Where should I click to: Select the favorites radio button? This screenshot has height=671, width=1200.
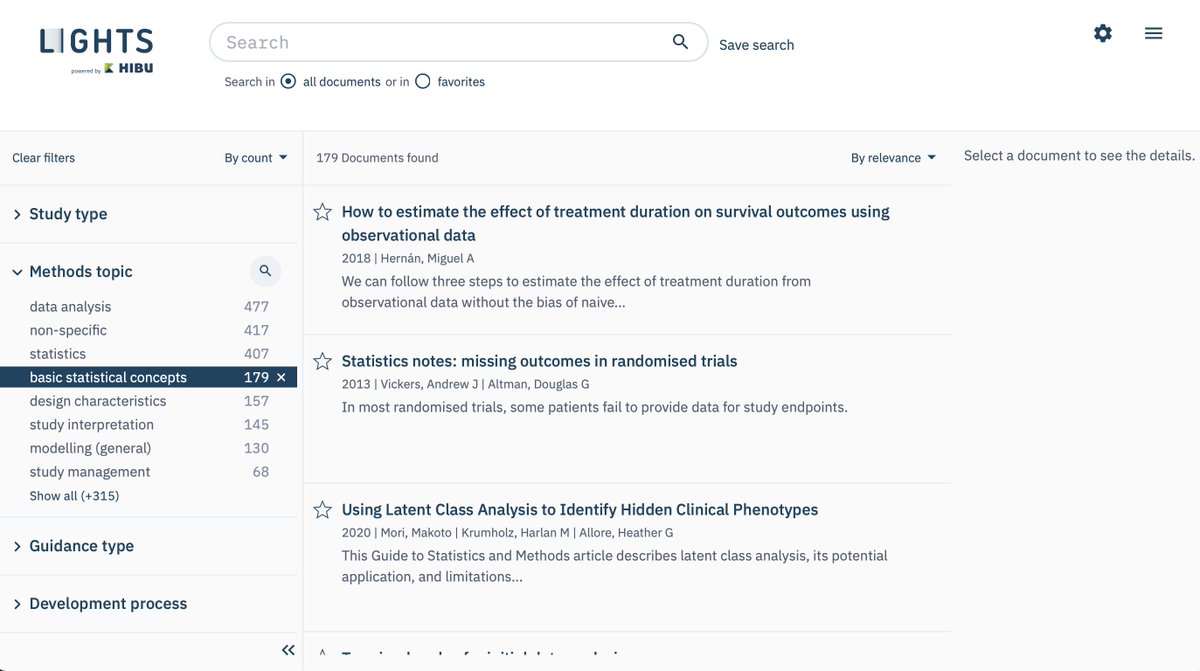coord(423,81)
